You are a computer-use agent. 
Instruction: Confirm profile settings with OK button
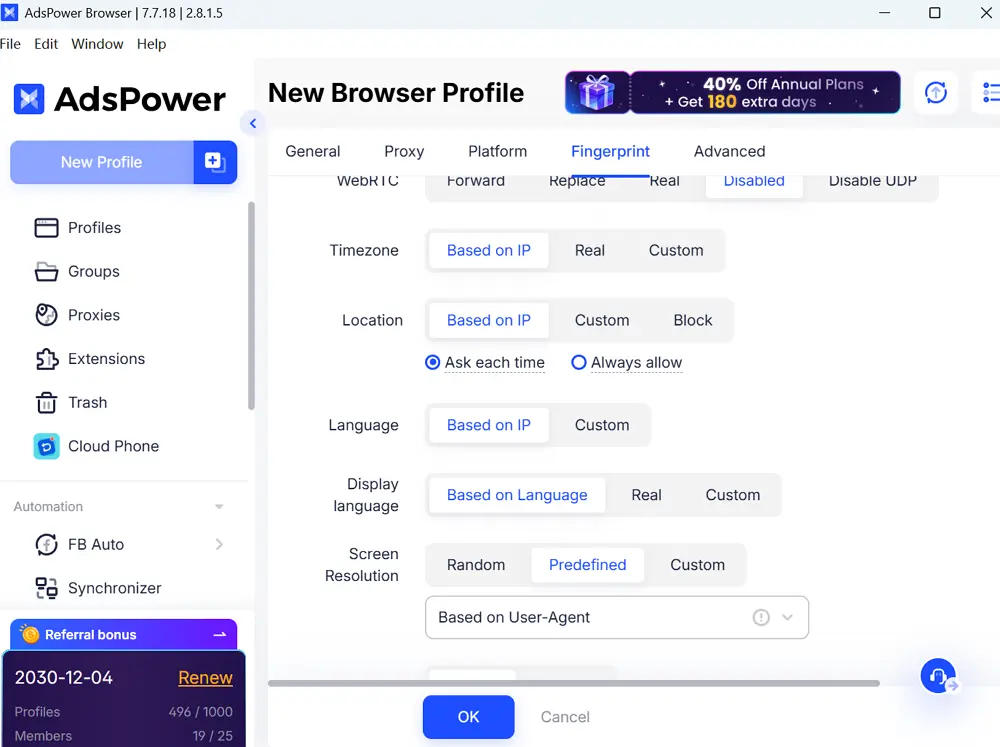468,717
